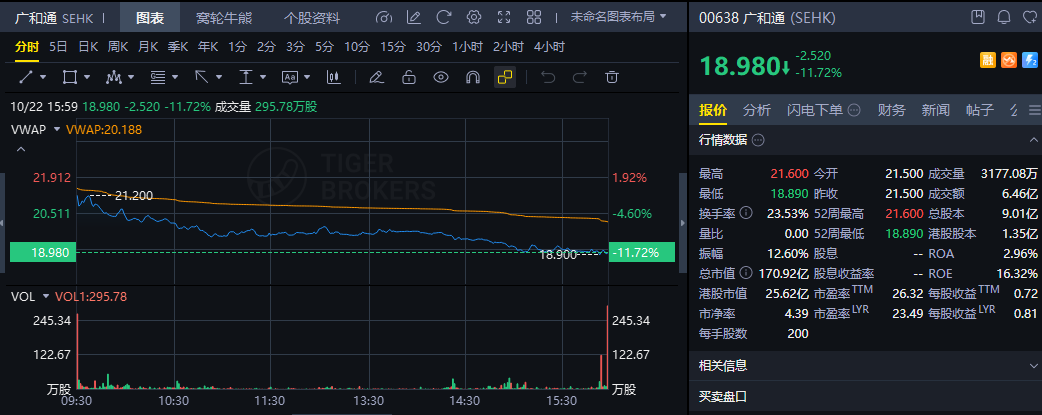Select the trend line drawing tool
Viewport: 1042px width, 415px height.
click(x=27, y=77)
